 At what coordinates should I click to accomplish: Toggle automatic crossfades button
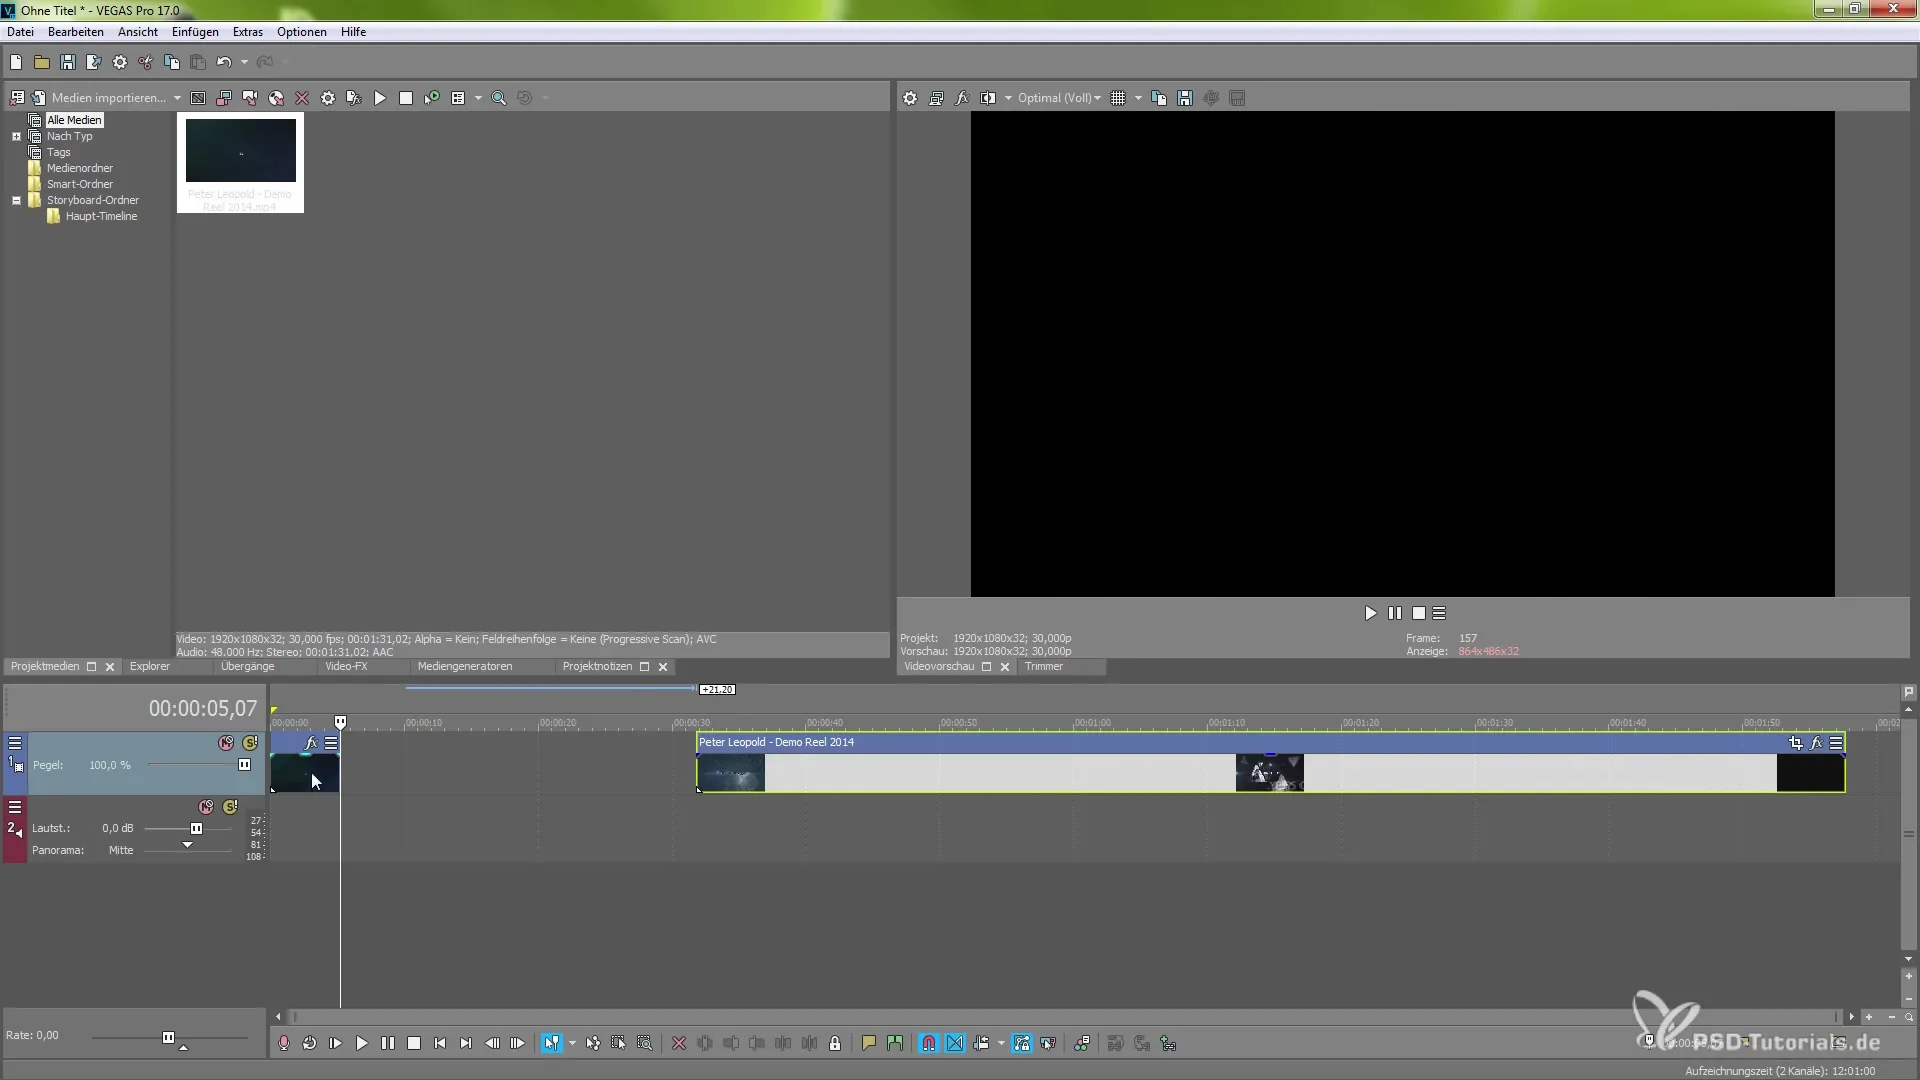click(x=955, y=1043)
